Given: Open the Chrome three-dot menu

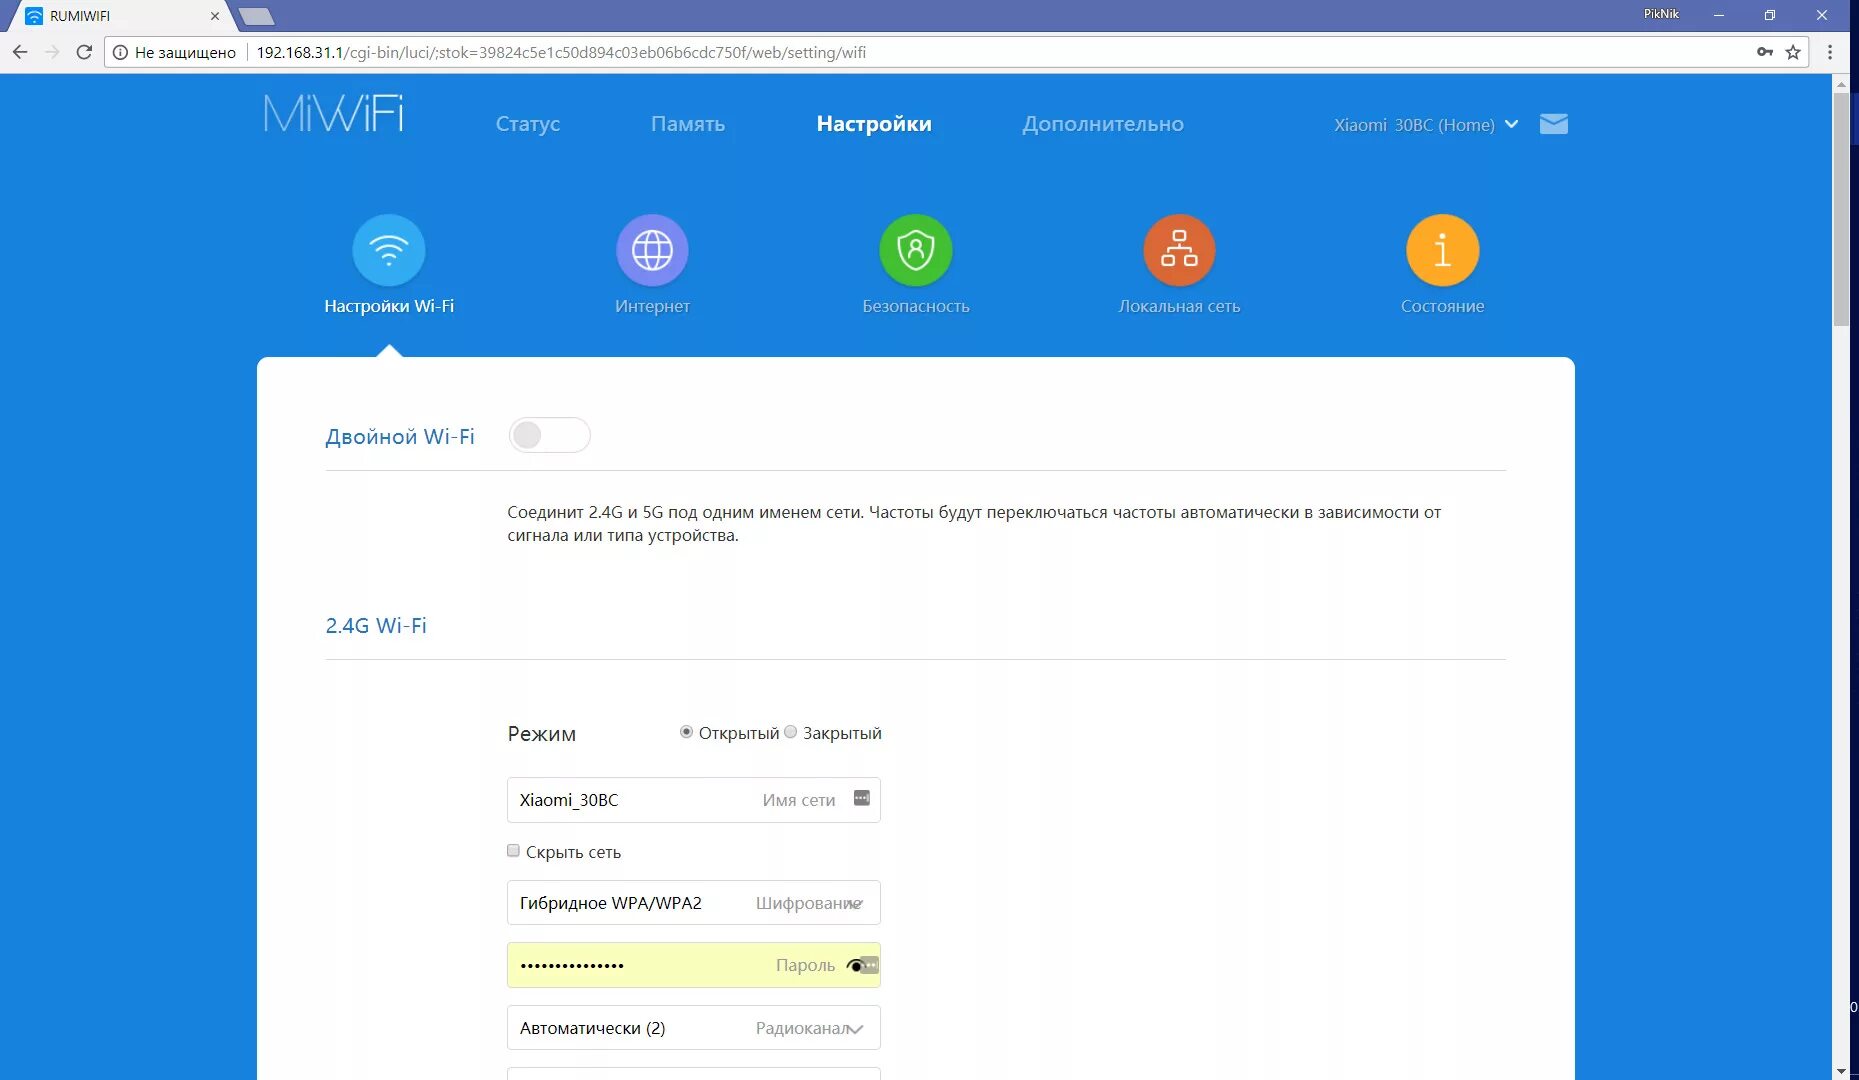Looking at the screenshot, I should [1830, 52].
